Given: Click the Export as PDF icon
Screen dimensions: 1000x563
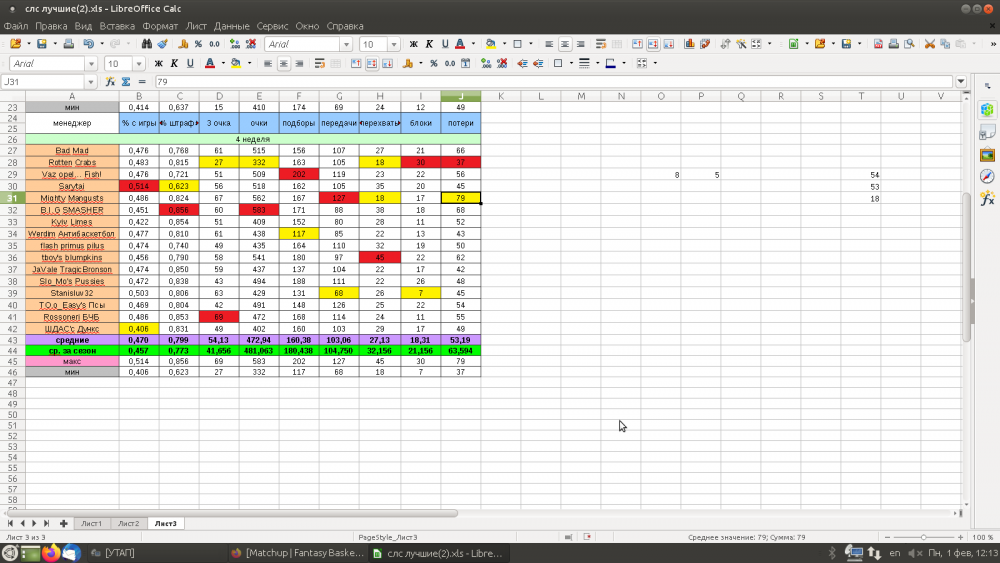Looking at the screenshot, I should [x=878, y=44].
